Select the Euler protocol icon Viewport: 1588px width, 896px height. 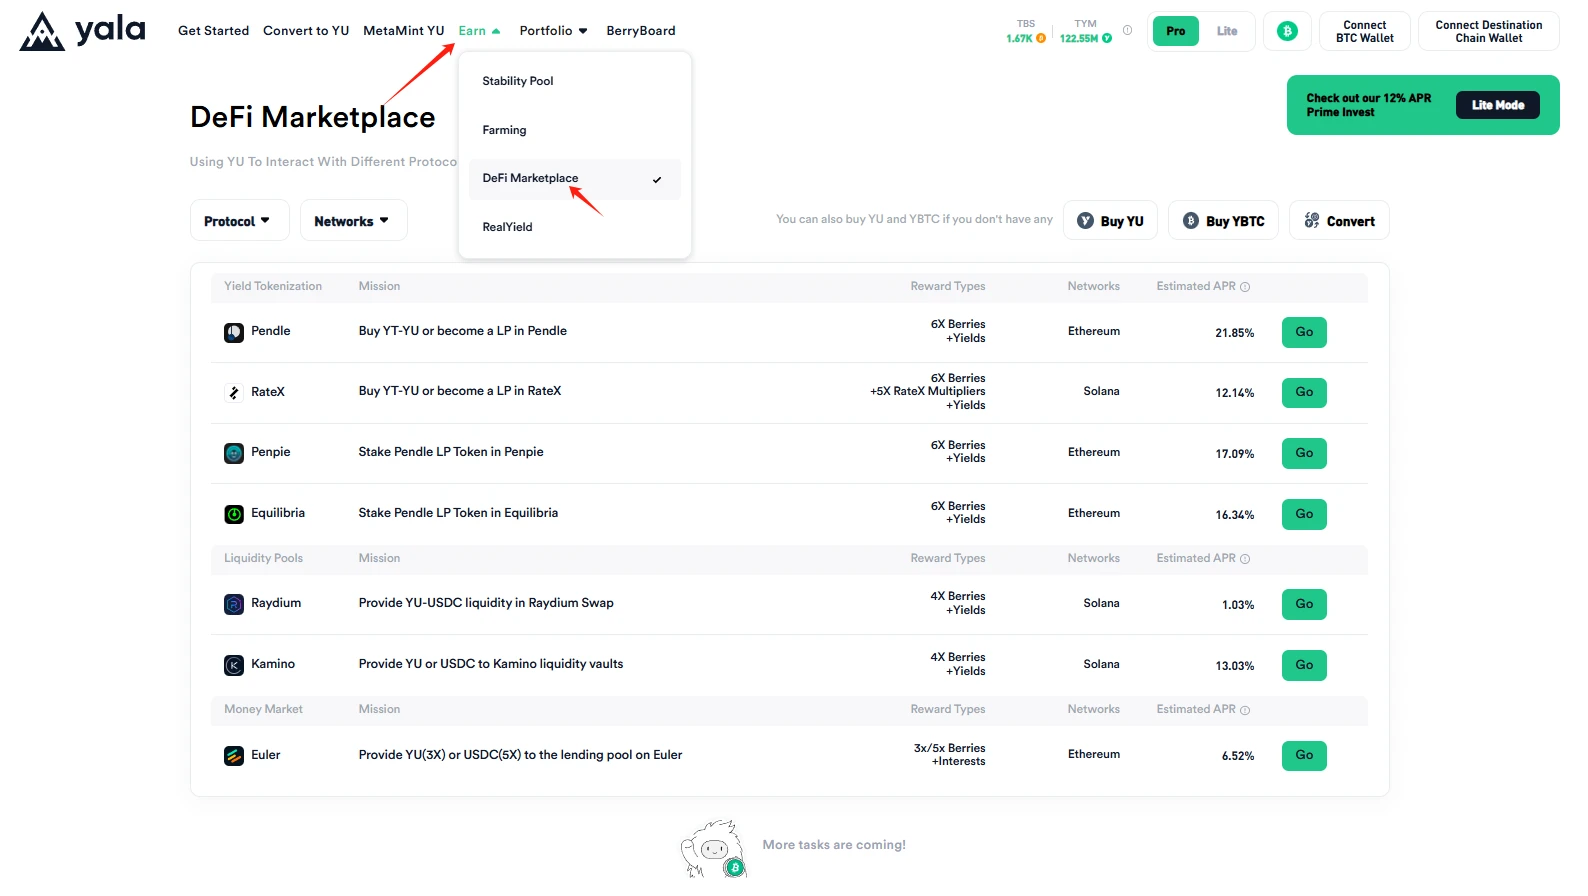234,756
